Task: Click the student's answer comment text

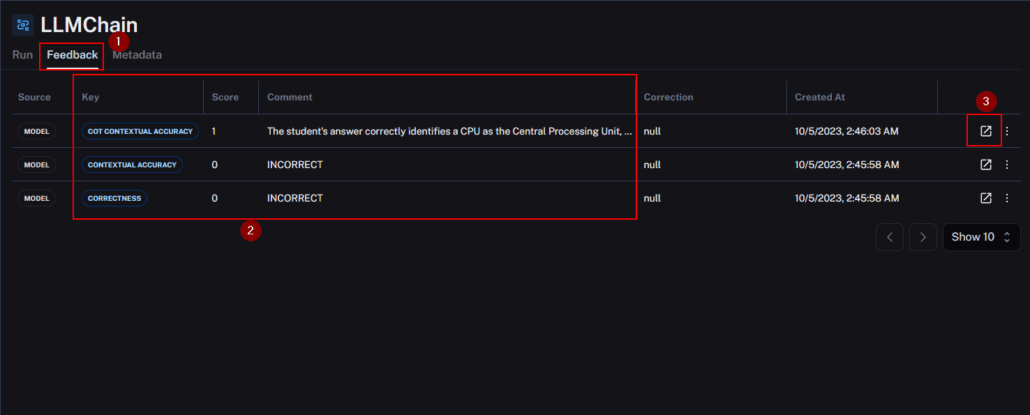Action: click(x=449, y=131)
